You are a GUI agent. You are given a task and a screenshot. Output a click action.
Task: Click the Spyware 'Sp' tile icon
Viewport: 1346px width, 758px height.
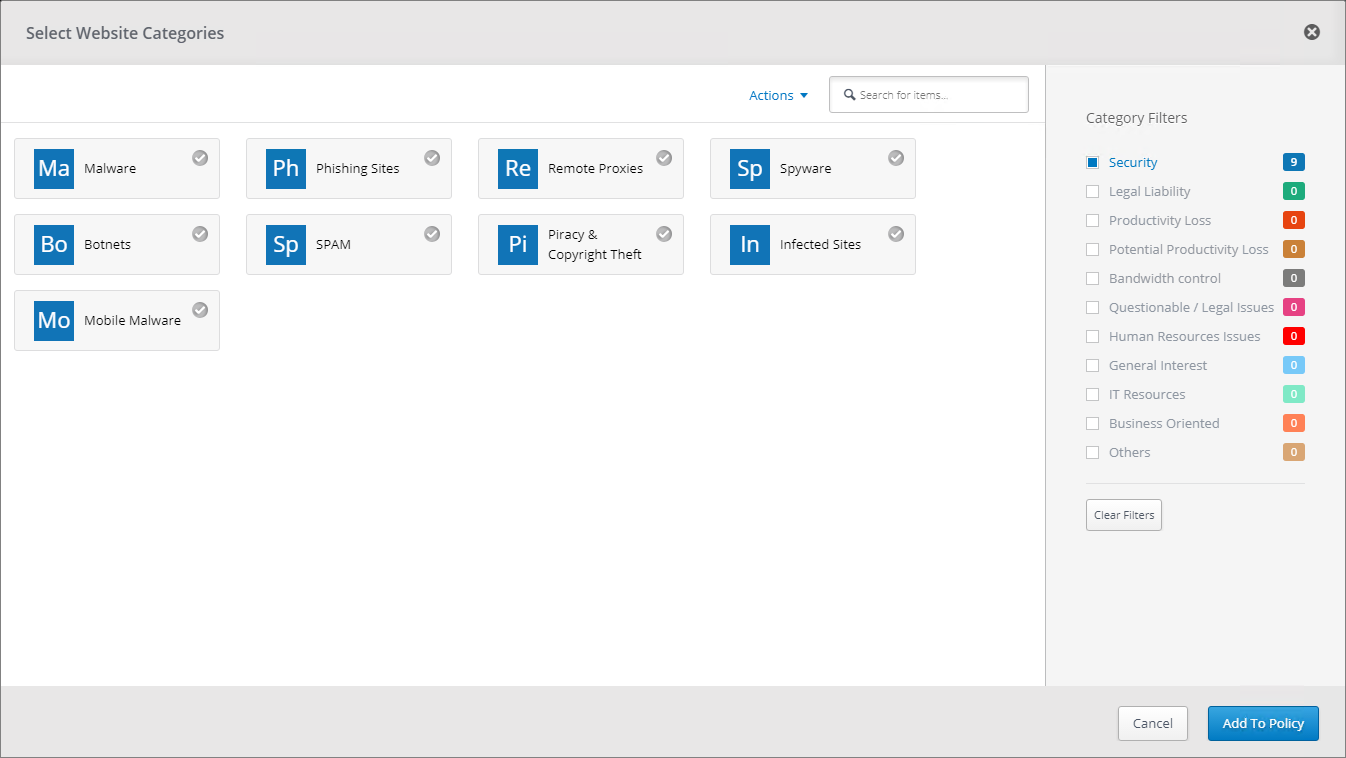750,168
